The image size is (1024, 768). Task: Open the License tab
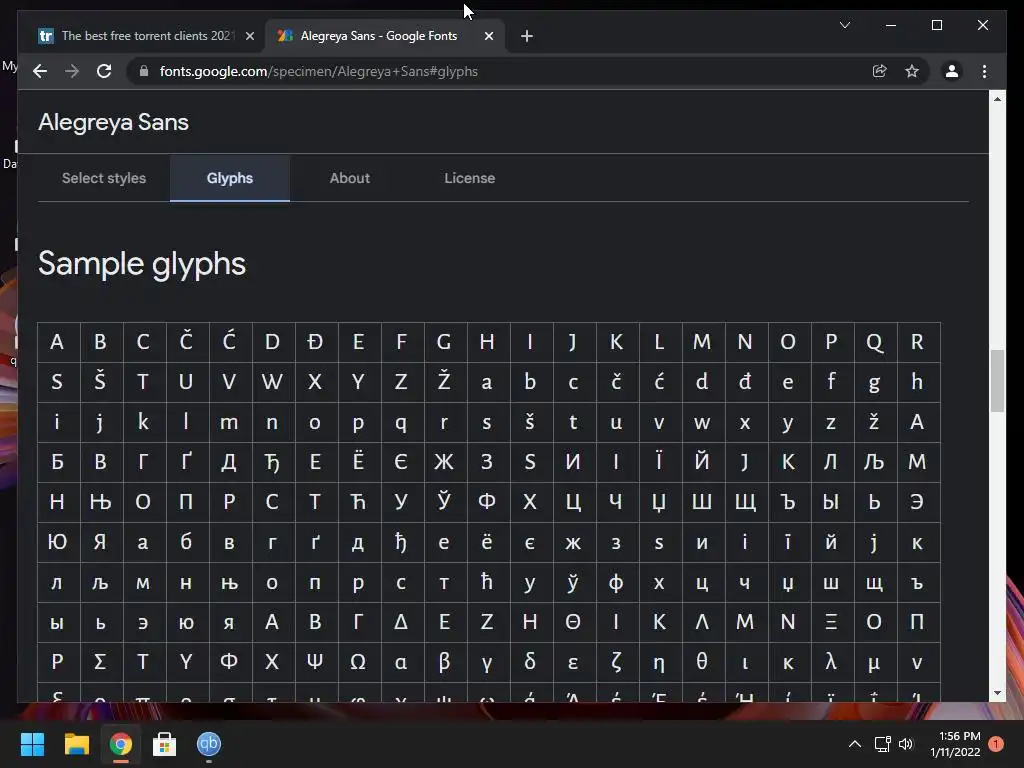(470, 178)
